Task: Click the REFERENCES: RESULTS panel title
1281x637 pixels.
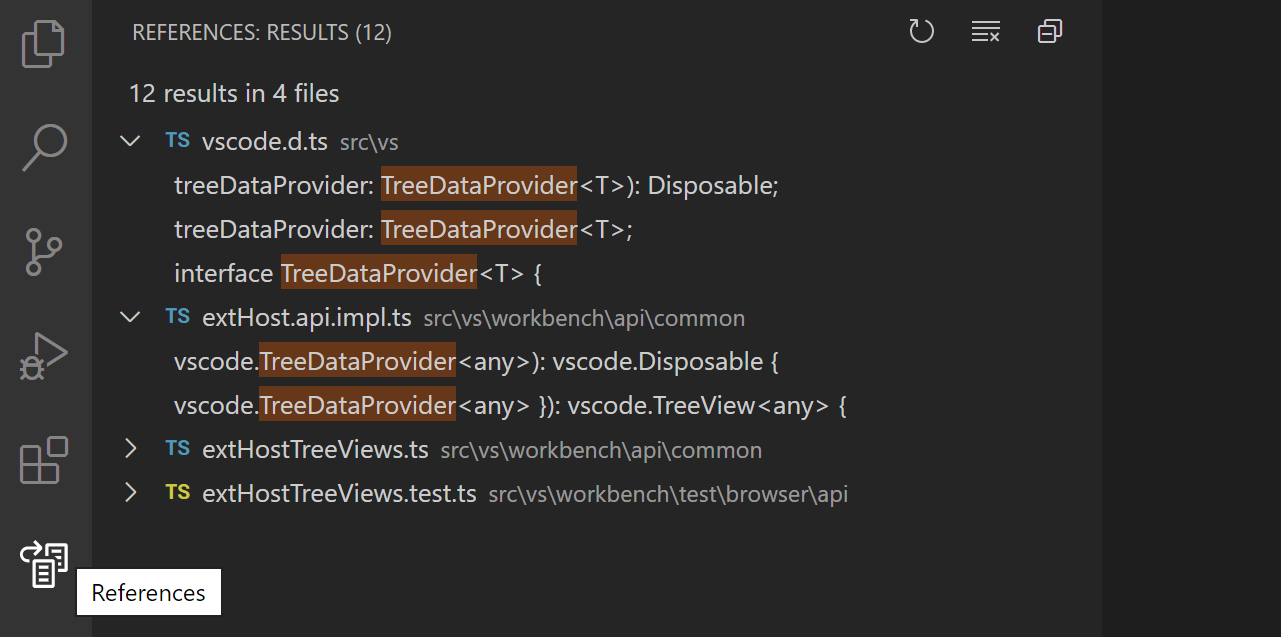Action: [x=263, y=31]
